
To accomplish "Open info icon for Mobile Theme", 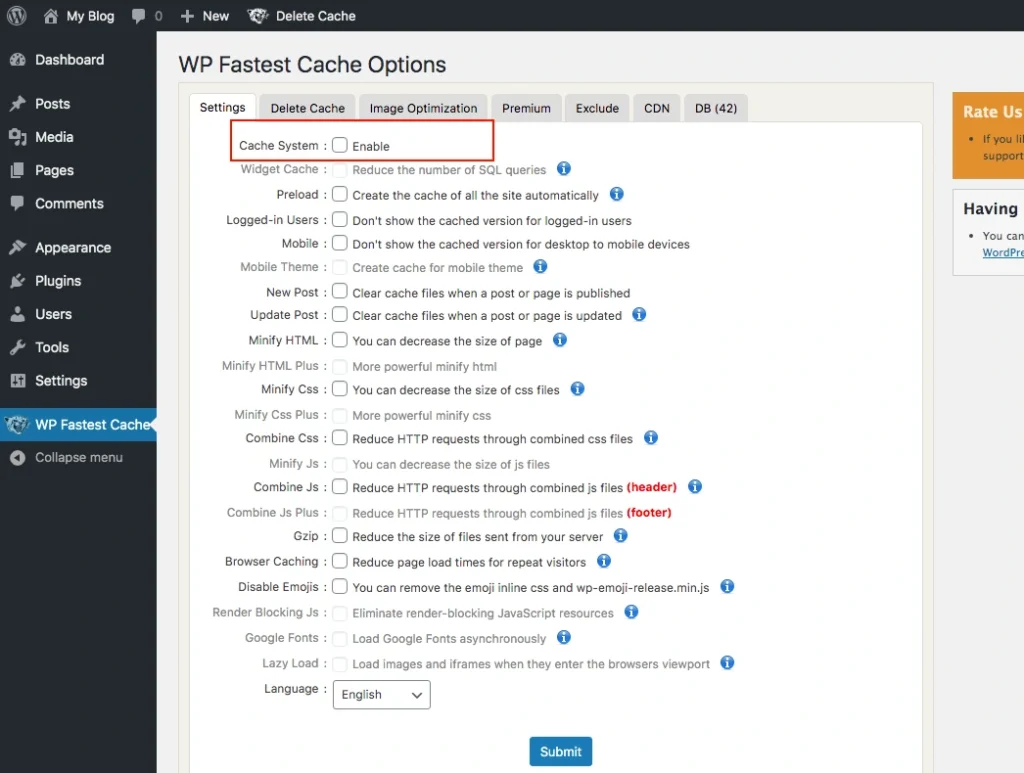I will coord(540,266).
